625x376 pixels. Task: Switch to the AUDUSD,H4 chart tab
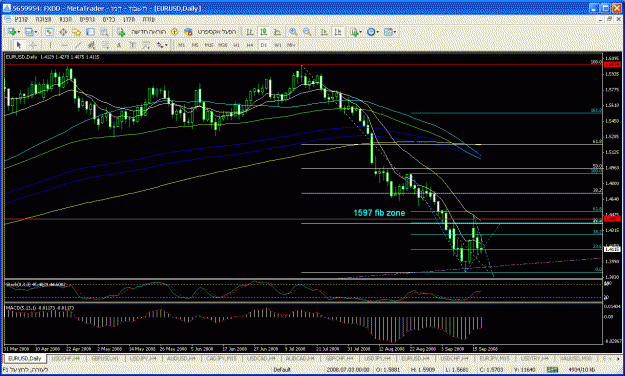[x=181, y=358]
